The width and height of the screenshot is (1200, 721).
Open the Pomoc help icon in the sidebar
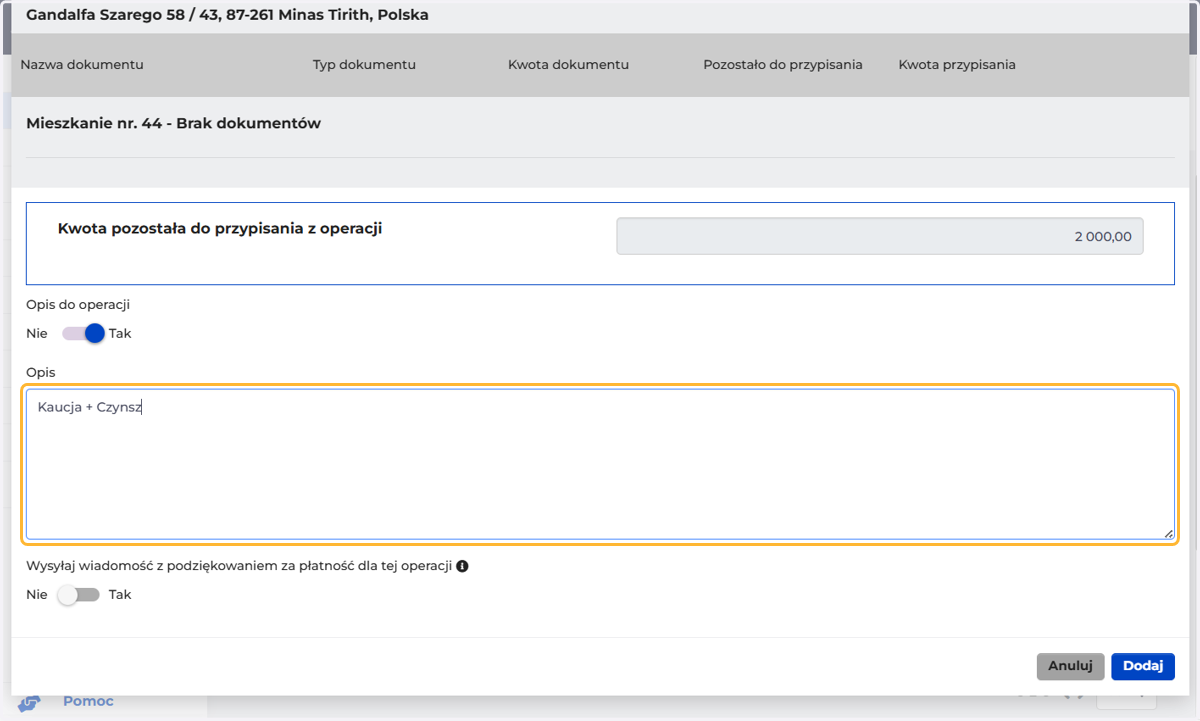[29, 703]
